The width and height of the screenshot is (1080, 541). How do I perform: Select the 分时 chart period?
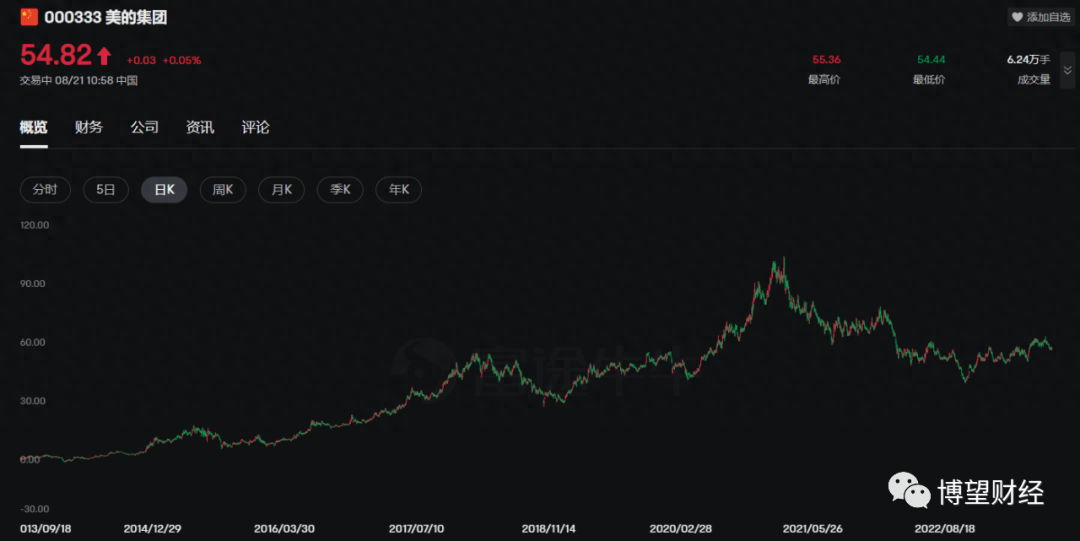tap(45, 189)
